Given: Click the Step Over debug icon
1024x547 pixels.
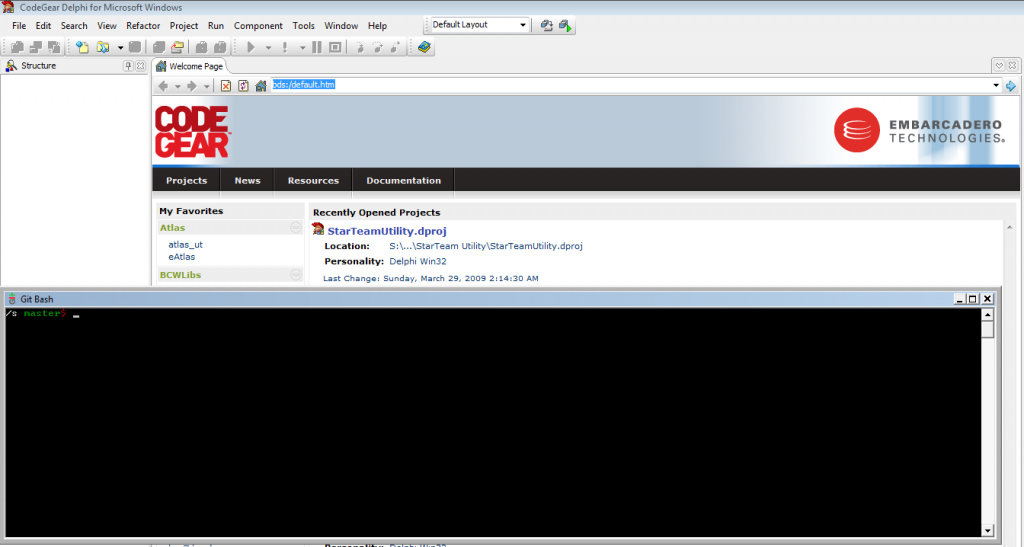Looking at the screenshot, I should [377, 47].
